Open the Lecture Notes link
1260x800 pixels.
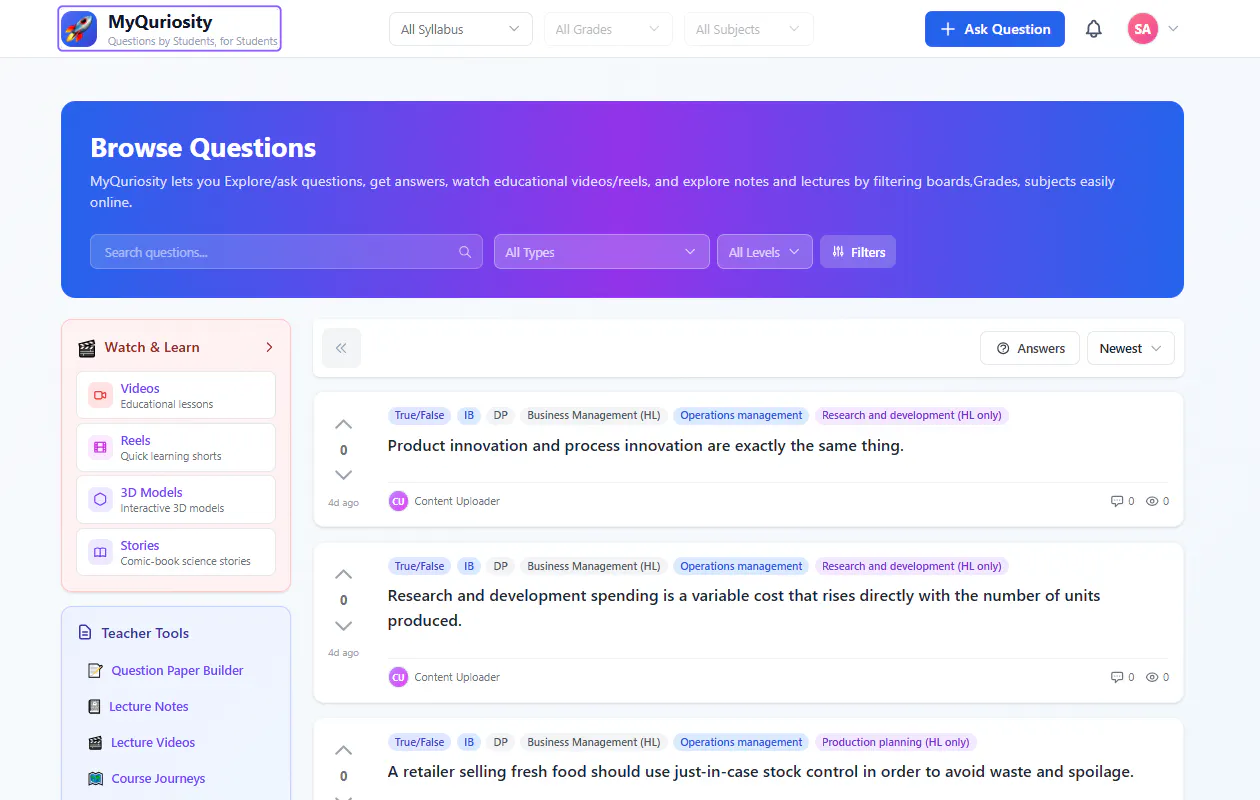pos(149,707)
